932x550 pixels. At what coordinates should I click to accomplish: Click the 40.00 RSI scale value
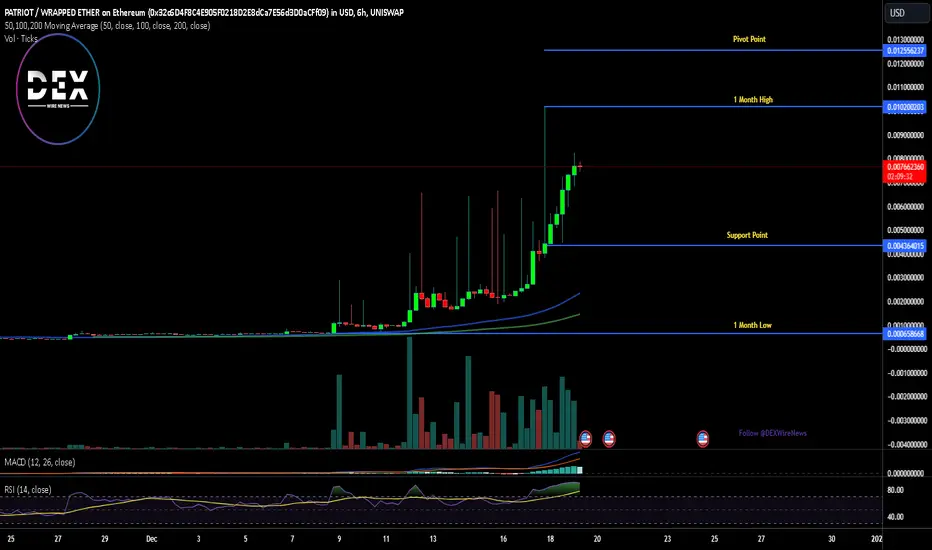[x=896, y=517]
